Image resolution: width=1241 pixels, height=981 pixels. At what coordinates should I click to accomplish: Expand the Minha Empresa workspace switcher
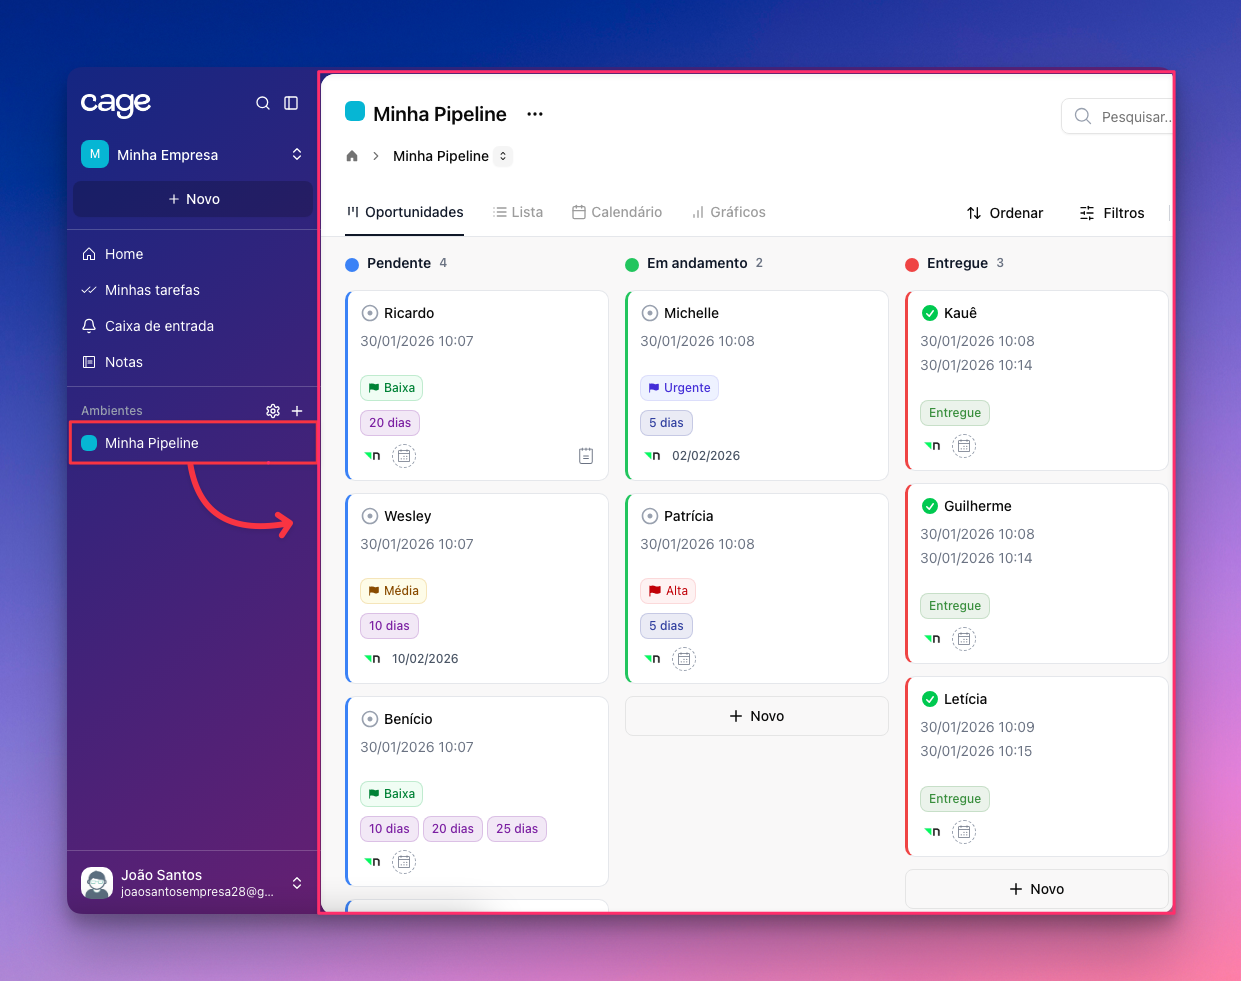tap(297, 154)
